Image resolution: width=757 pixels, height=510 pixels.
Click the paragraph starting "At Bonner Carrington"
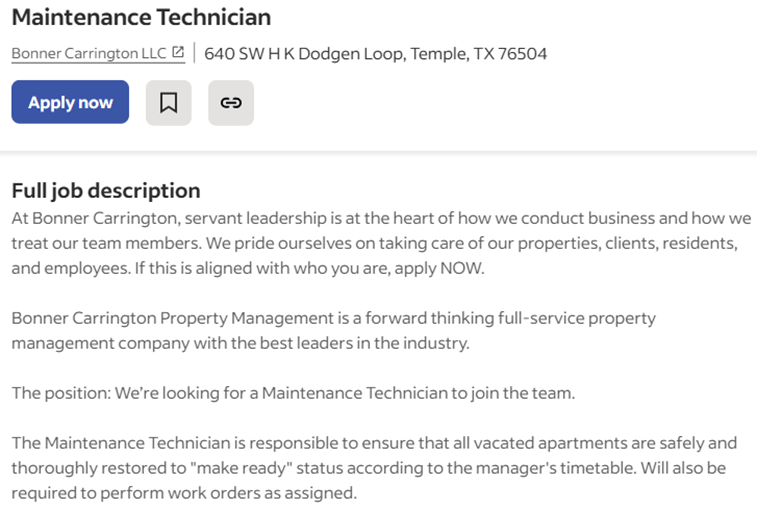click(x=381, y=243)
